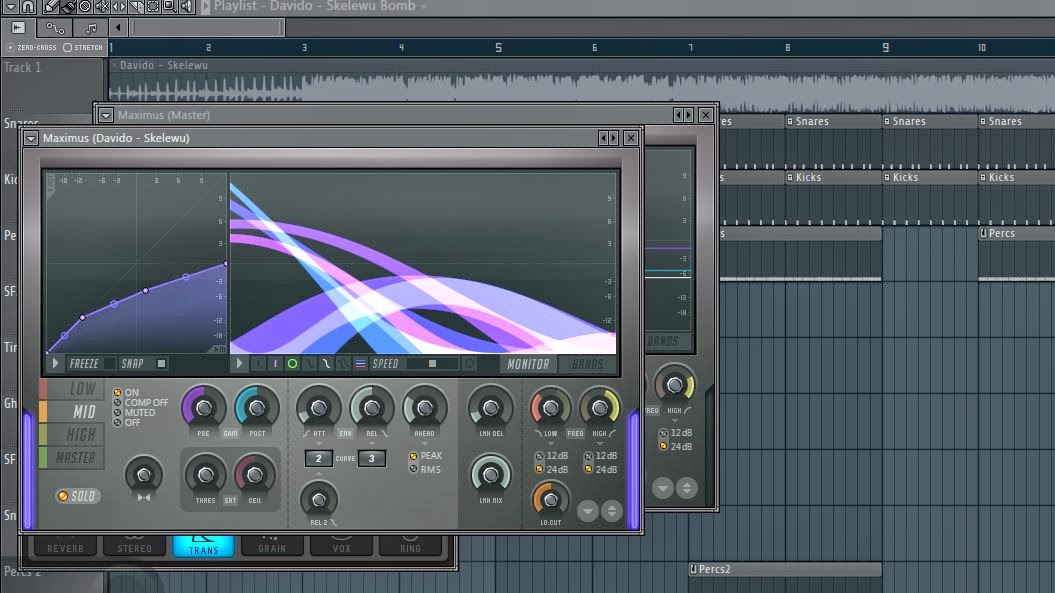The width and height of the screenshot is (1055, 593).
Task: Click attack curve value box 2
Action: 318,459
